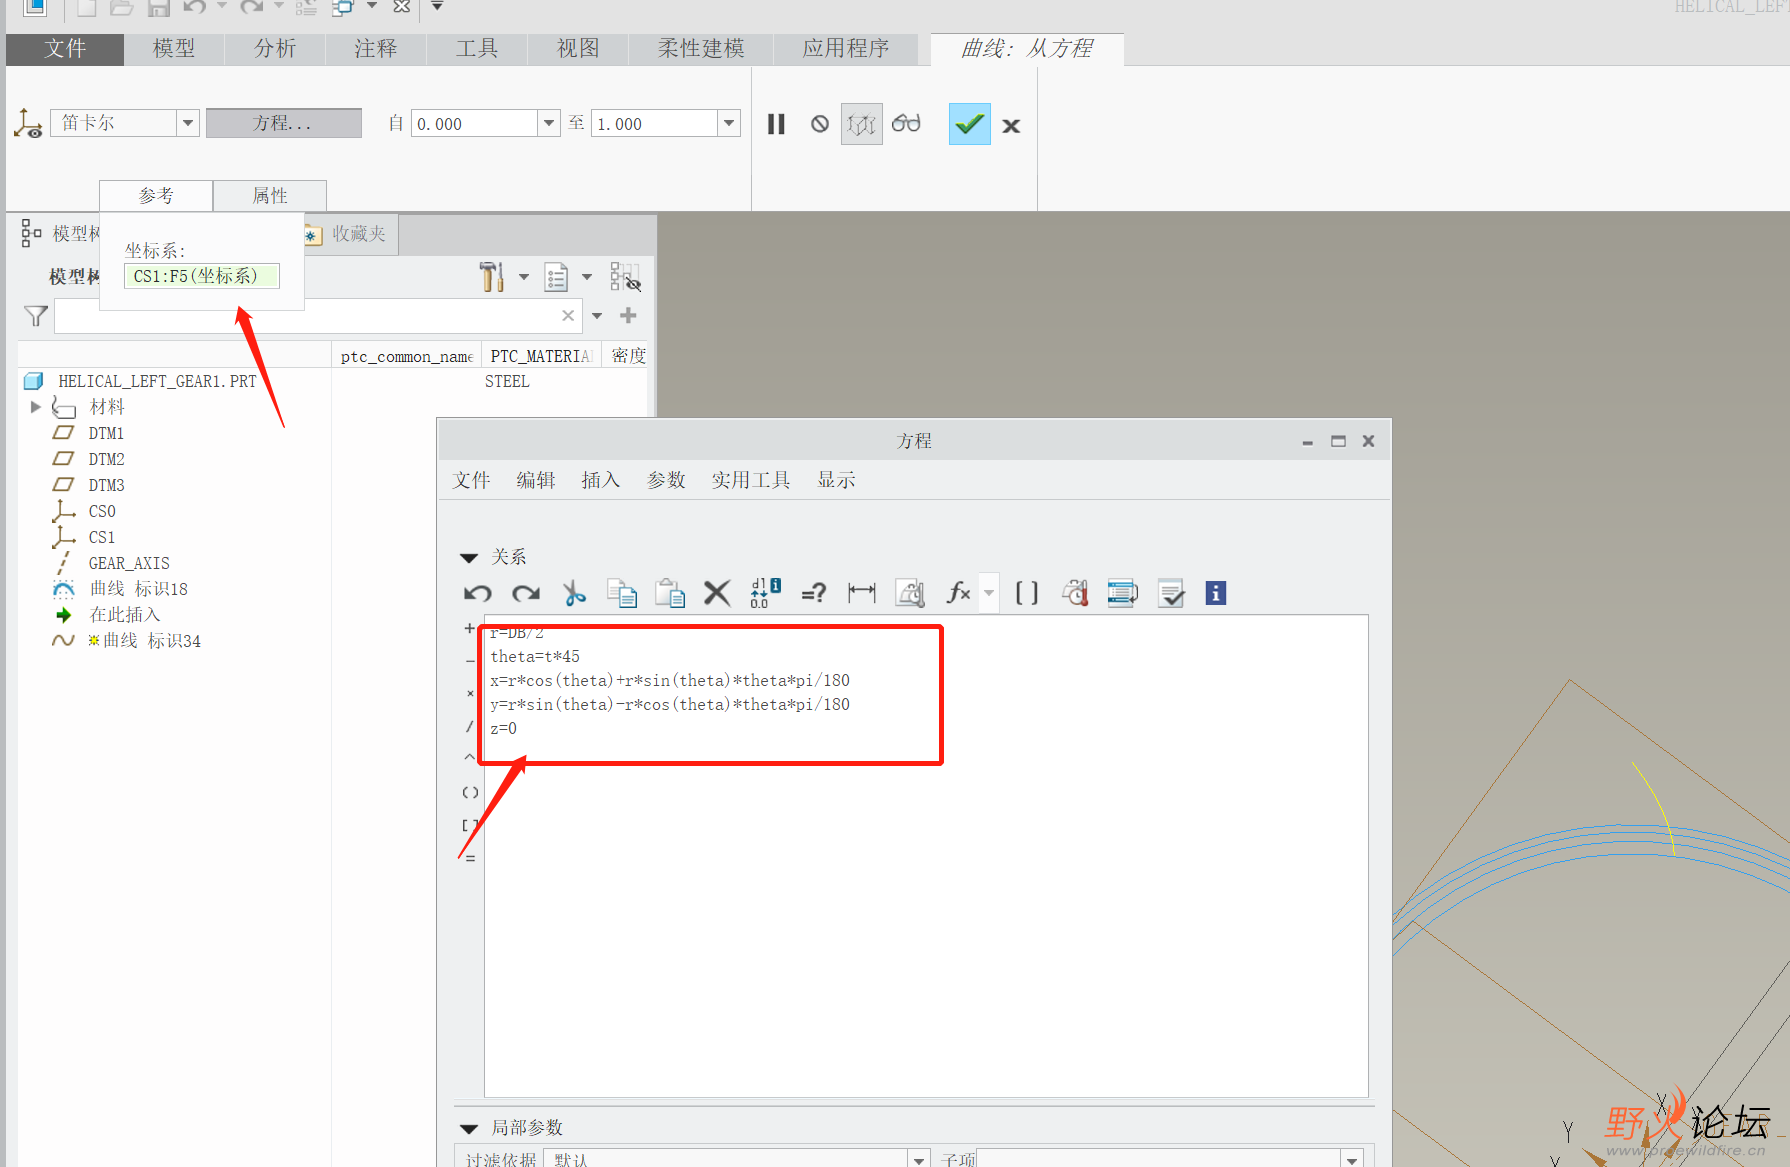Toggle dimension names and values icon
Image resolution: width=1790 pixels, height=1167 pixels.
coord(765,593)
